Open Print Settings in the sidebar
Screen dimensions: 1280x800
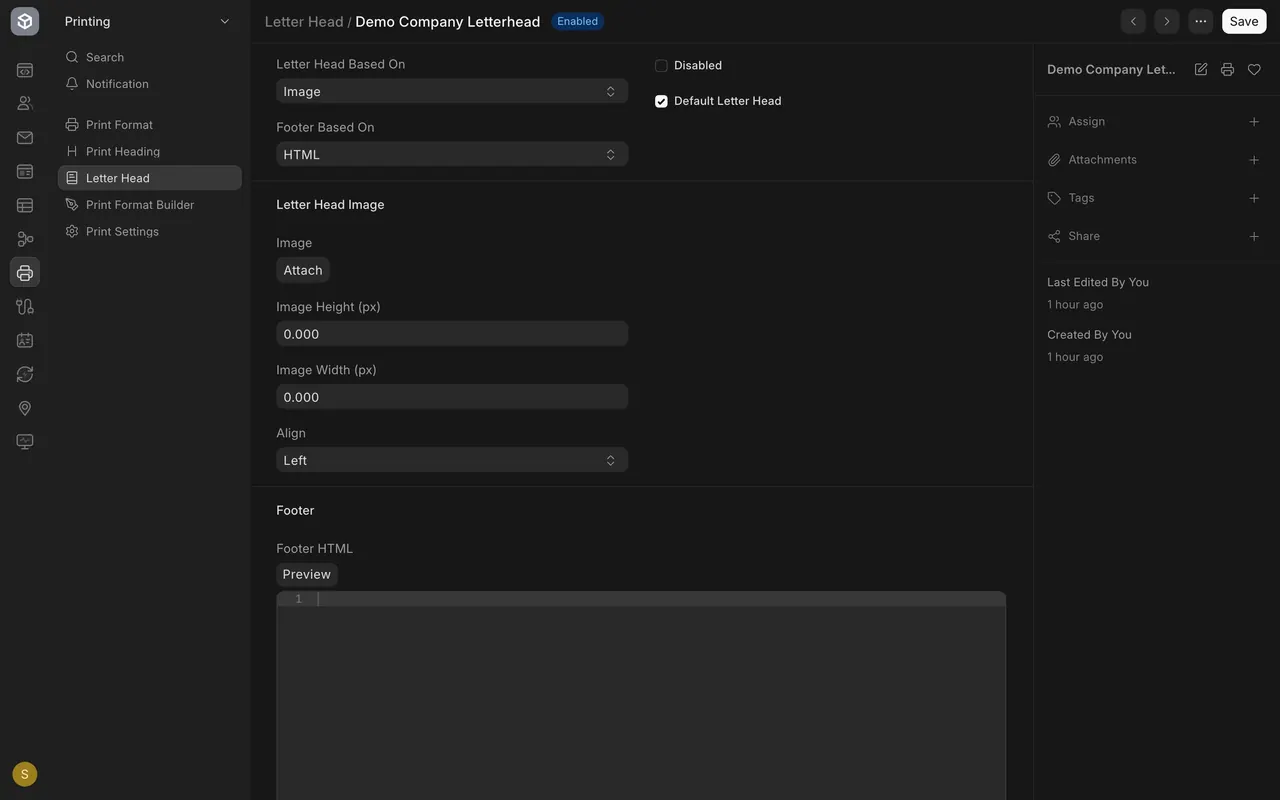point(150,231)
